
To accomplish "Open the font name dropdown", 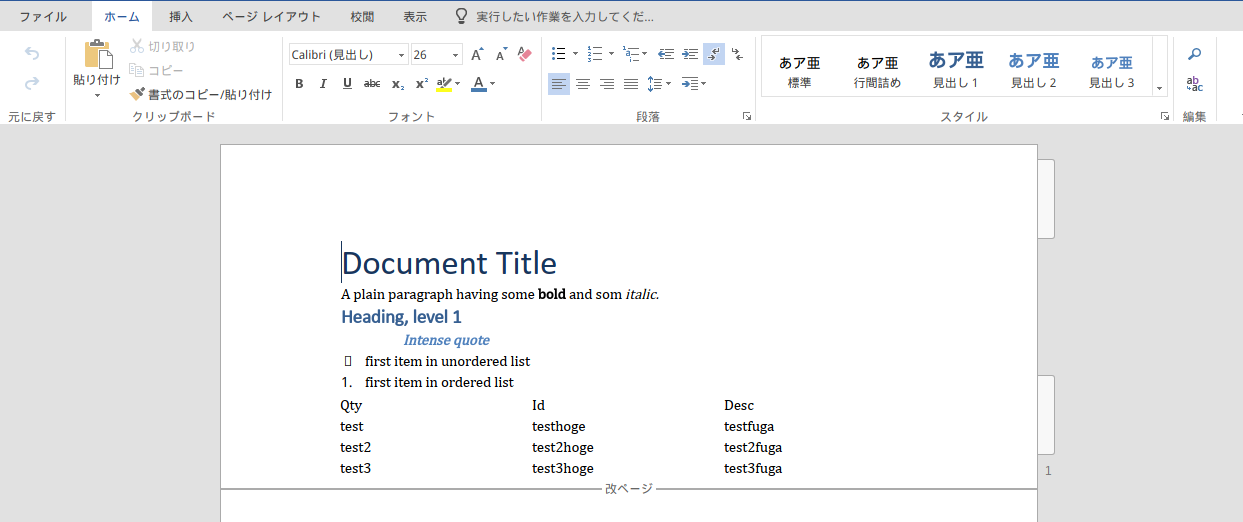I will 401,55.
